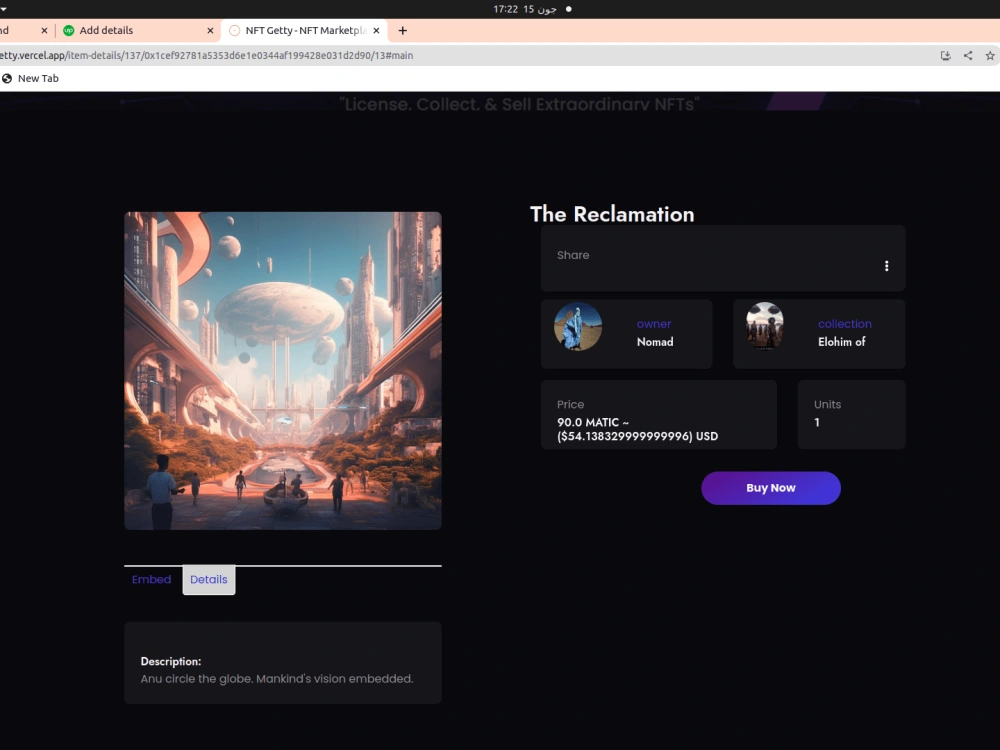
Task: Click the Buy Now button
Action: pos(770,488)
